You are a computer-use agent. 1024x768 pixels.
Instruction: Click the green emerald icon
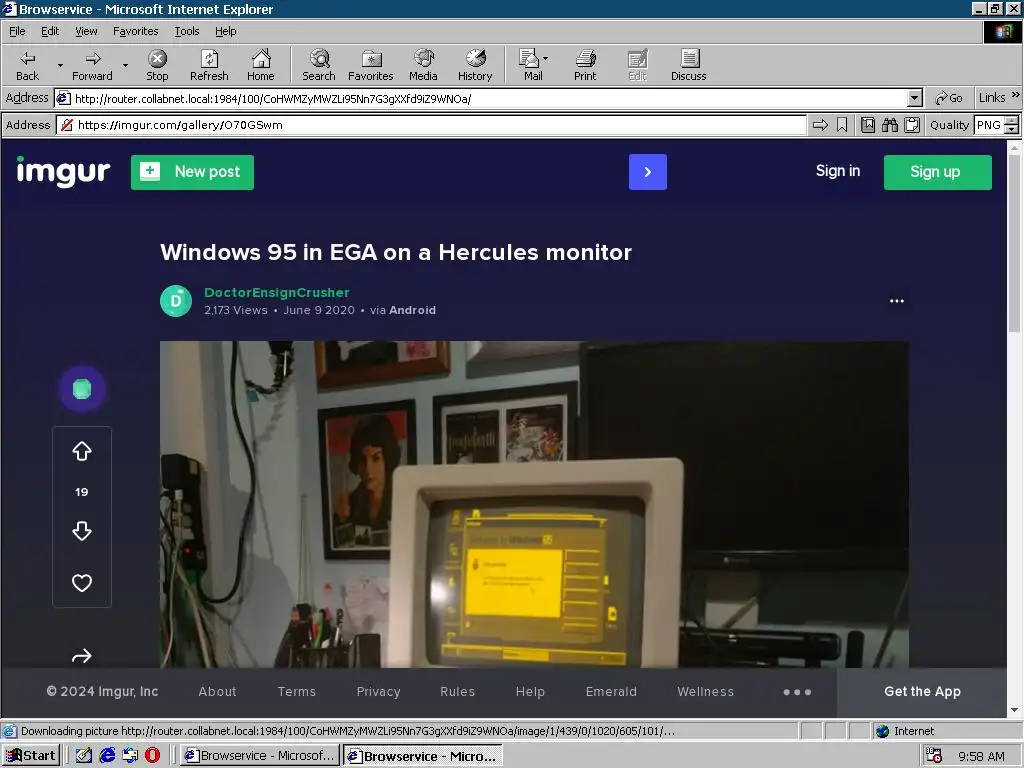[x=82, y=389]
